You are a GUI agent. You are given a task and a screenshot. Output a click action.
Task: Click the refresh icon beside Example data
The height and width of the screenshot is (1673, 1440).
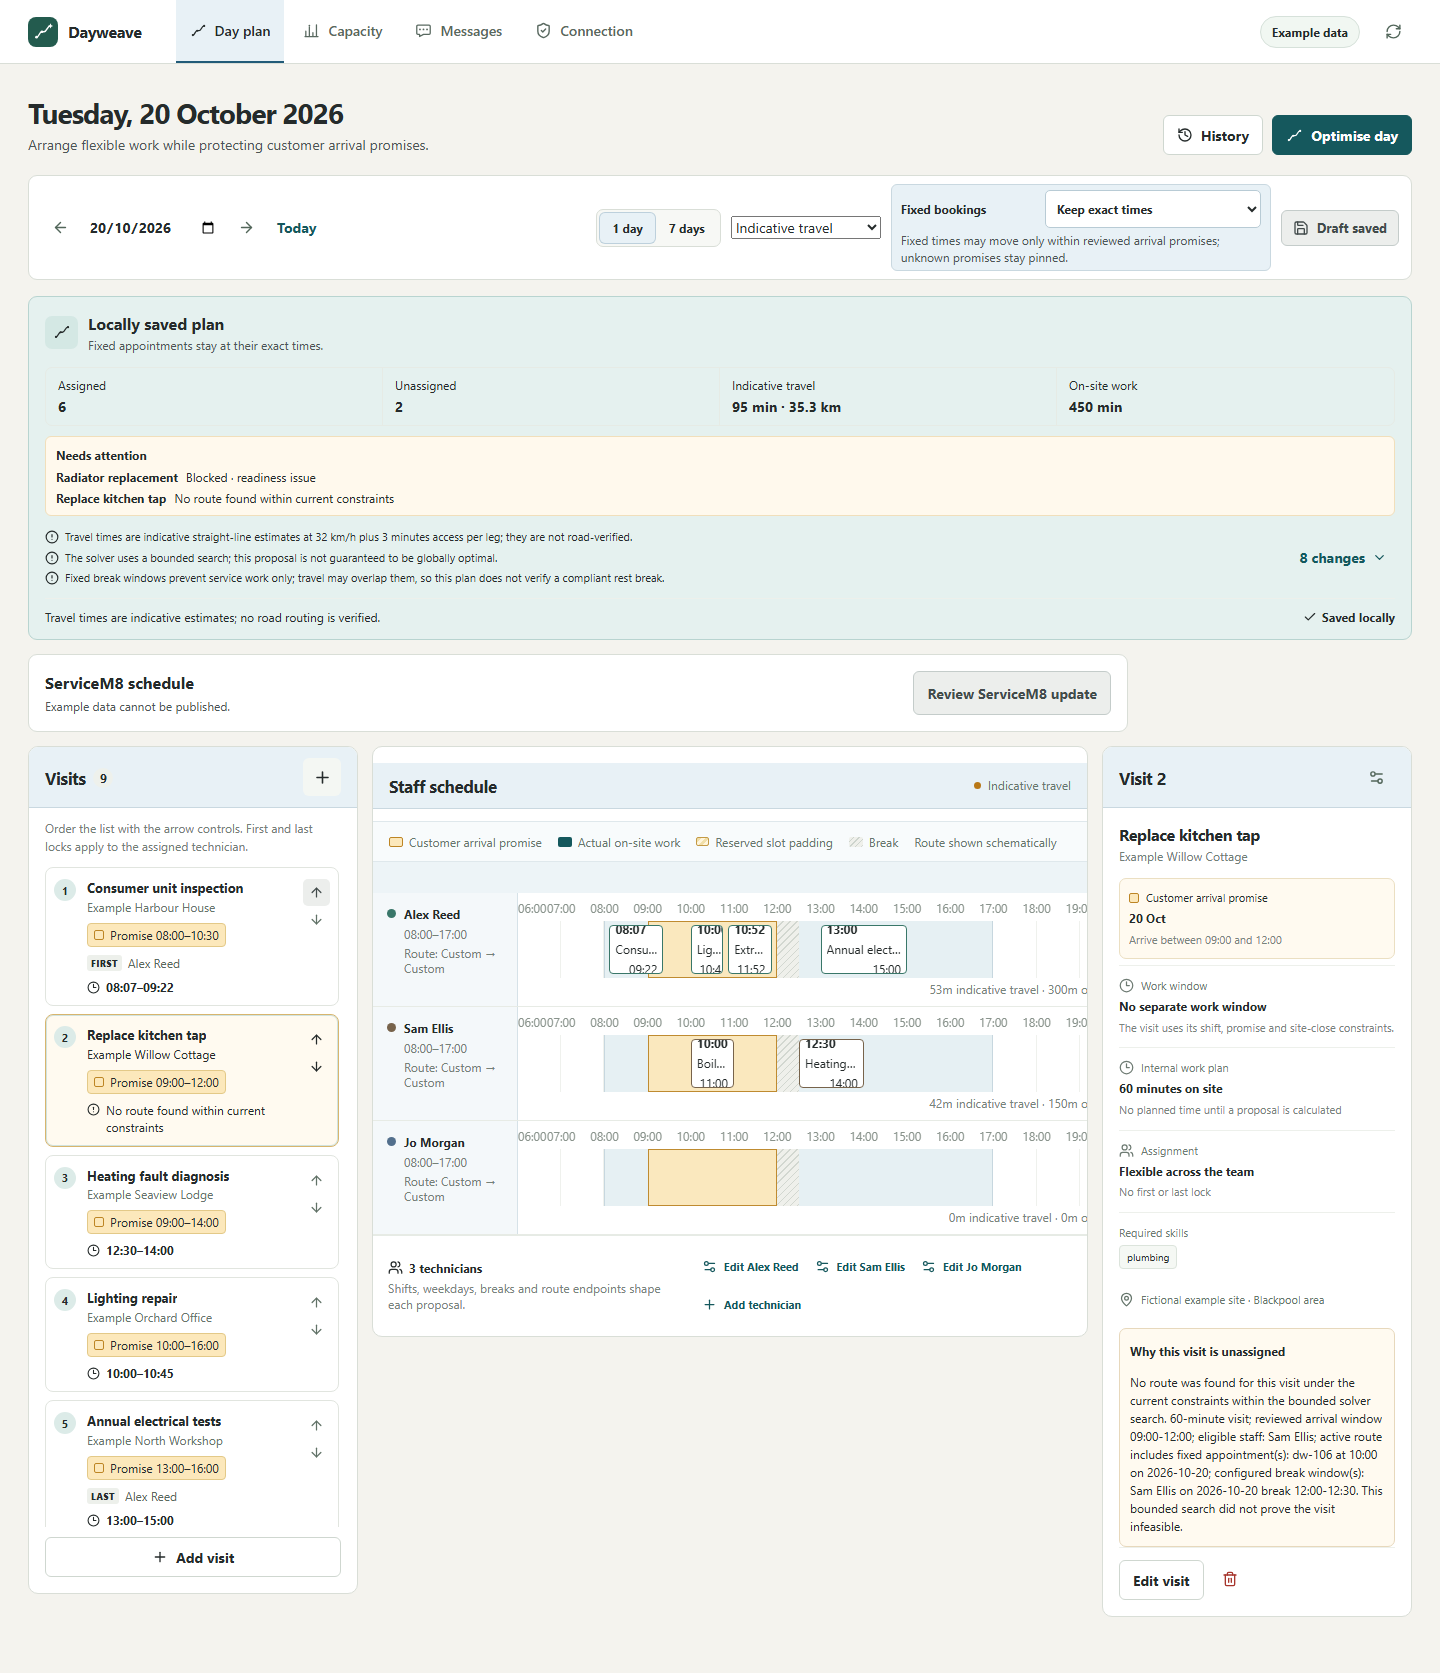click(x=1393, y=32)
